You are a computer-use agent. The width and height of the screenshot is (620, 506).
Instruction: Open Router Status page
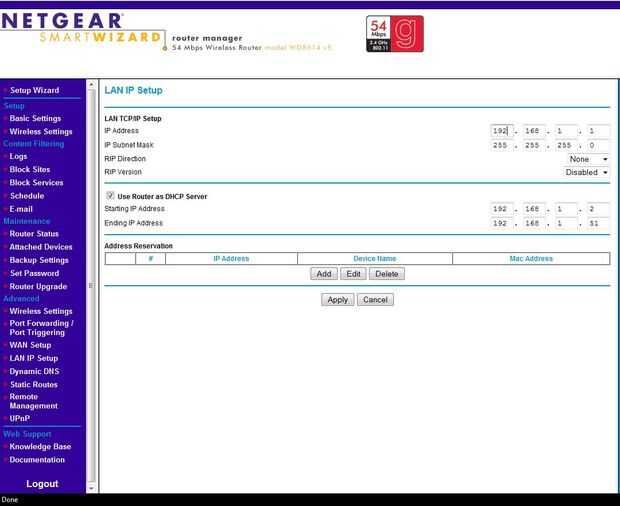[34, 234]
